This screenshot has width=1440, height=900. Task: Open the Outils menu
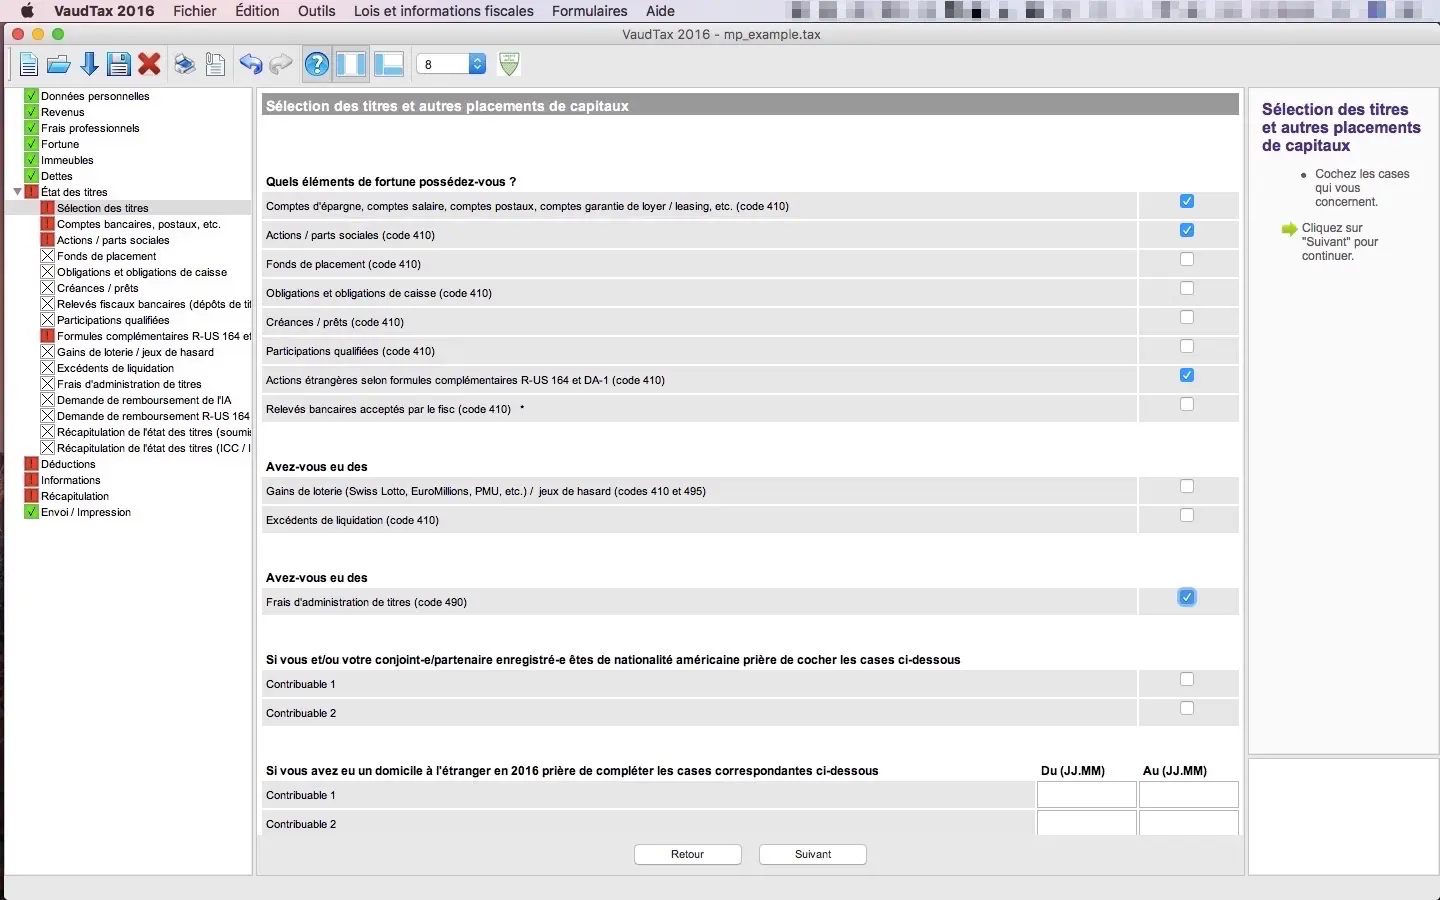click(317, 11)
